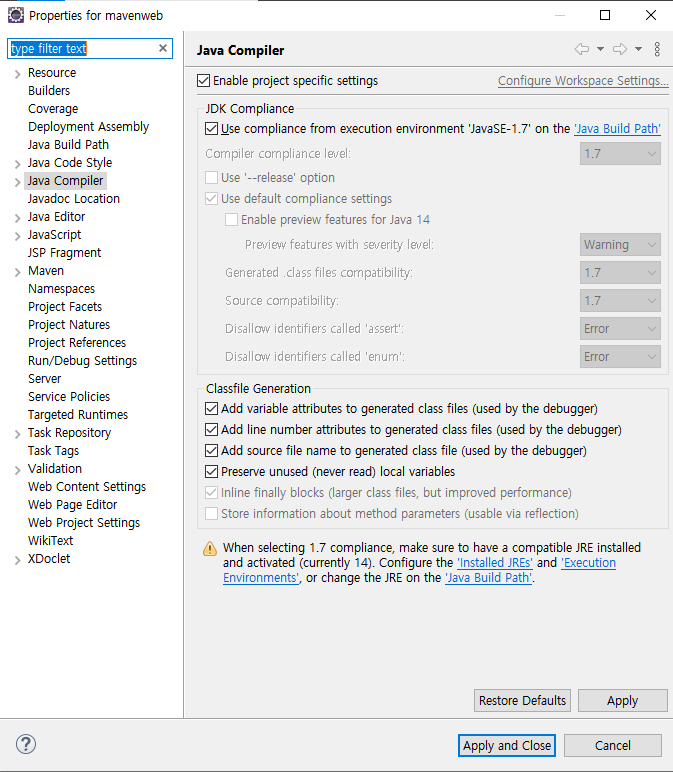Go forward using the right arrow icon

pos(620,49)
